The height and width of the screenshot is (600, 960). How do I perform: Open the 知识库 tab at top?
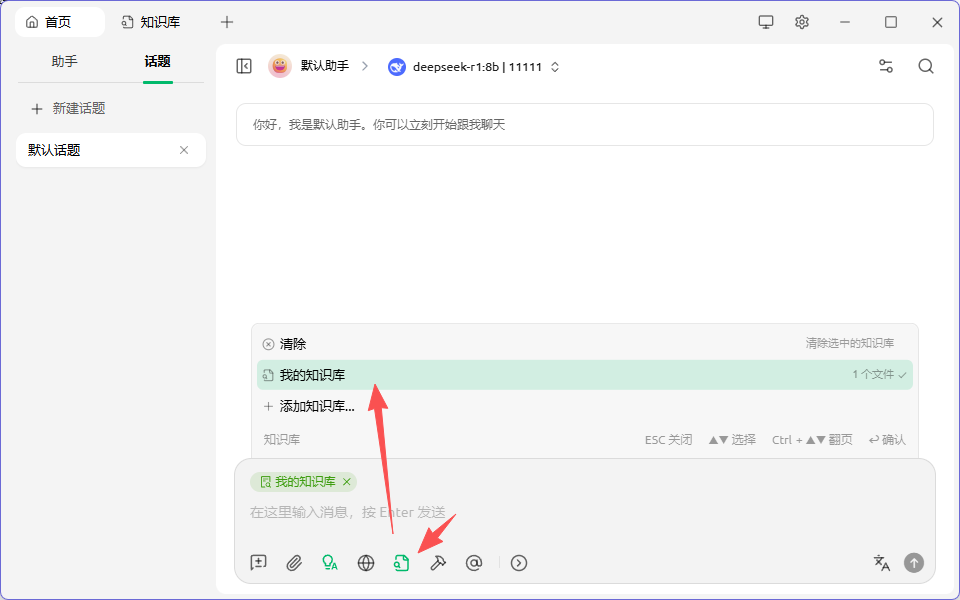[151, 22]
